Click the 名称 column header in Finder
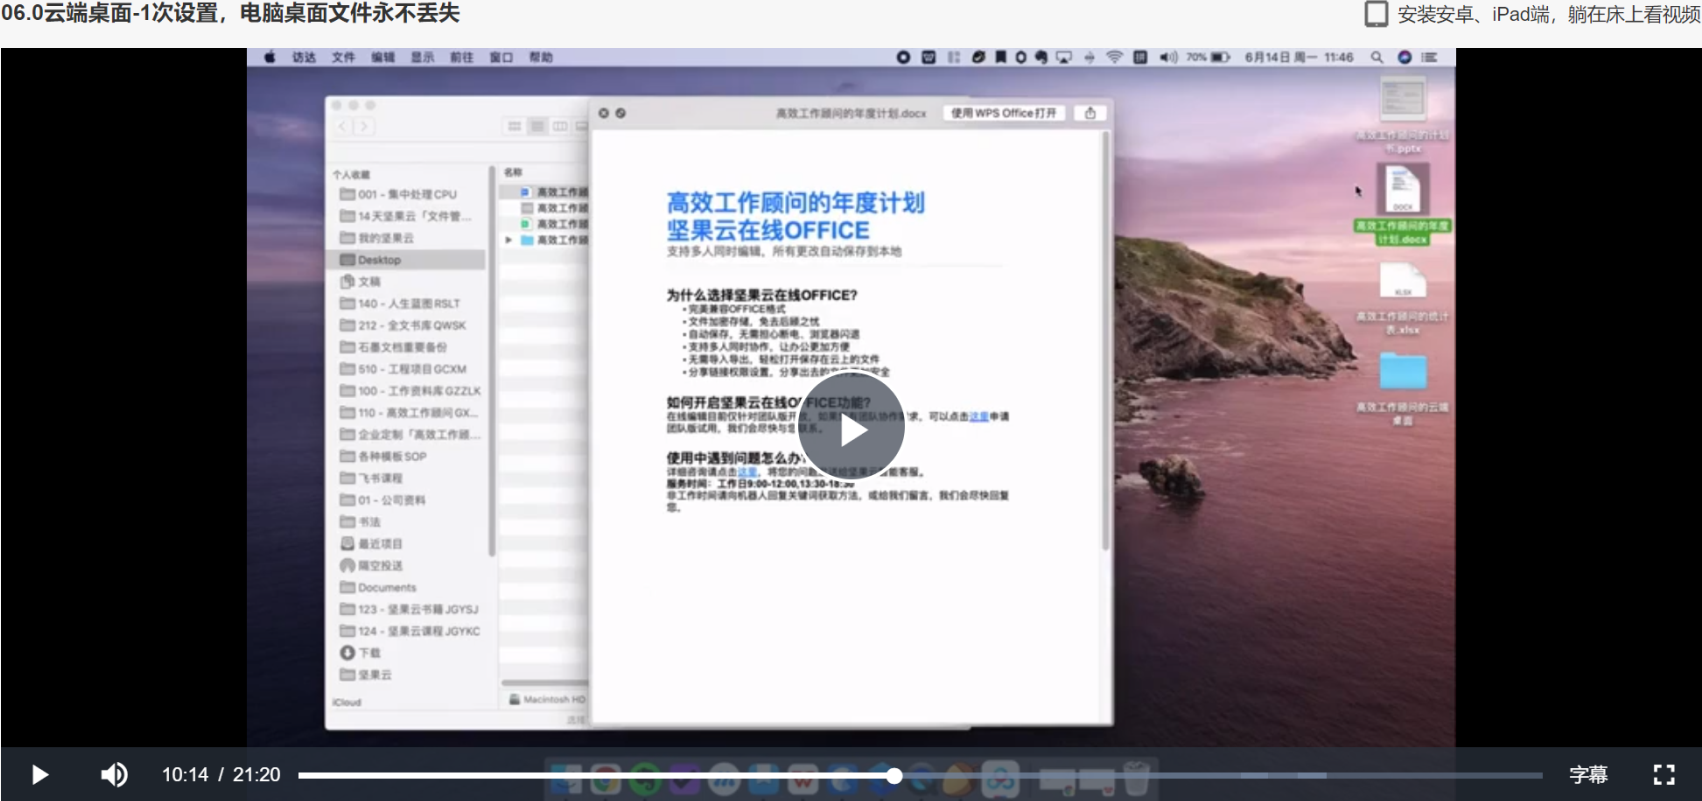 (513, 172)
